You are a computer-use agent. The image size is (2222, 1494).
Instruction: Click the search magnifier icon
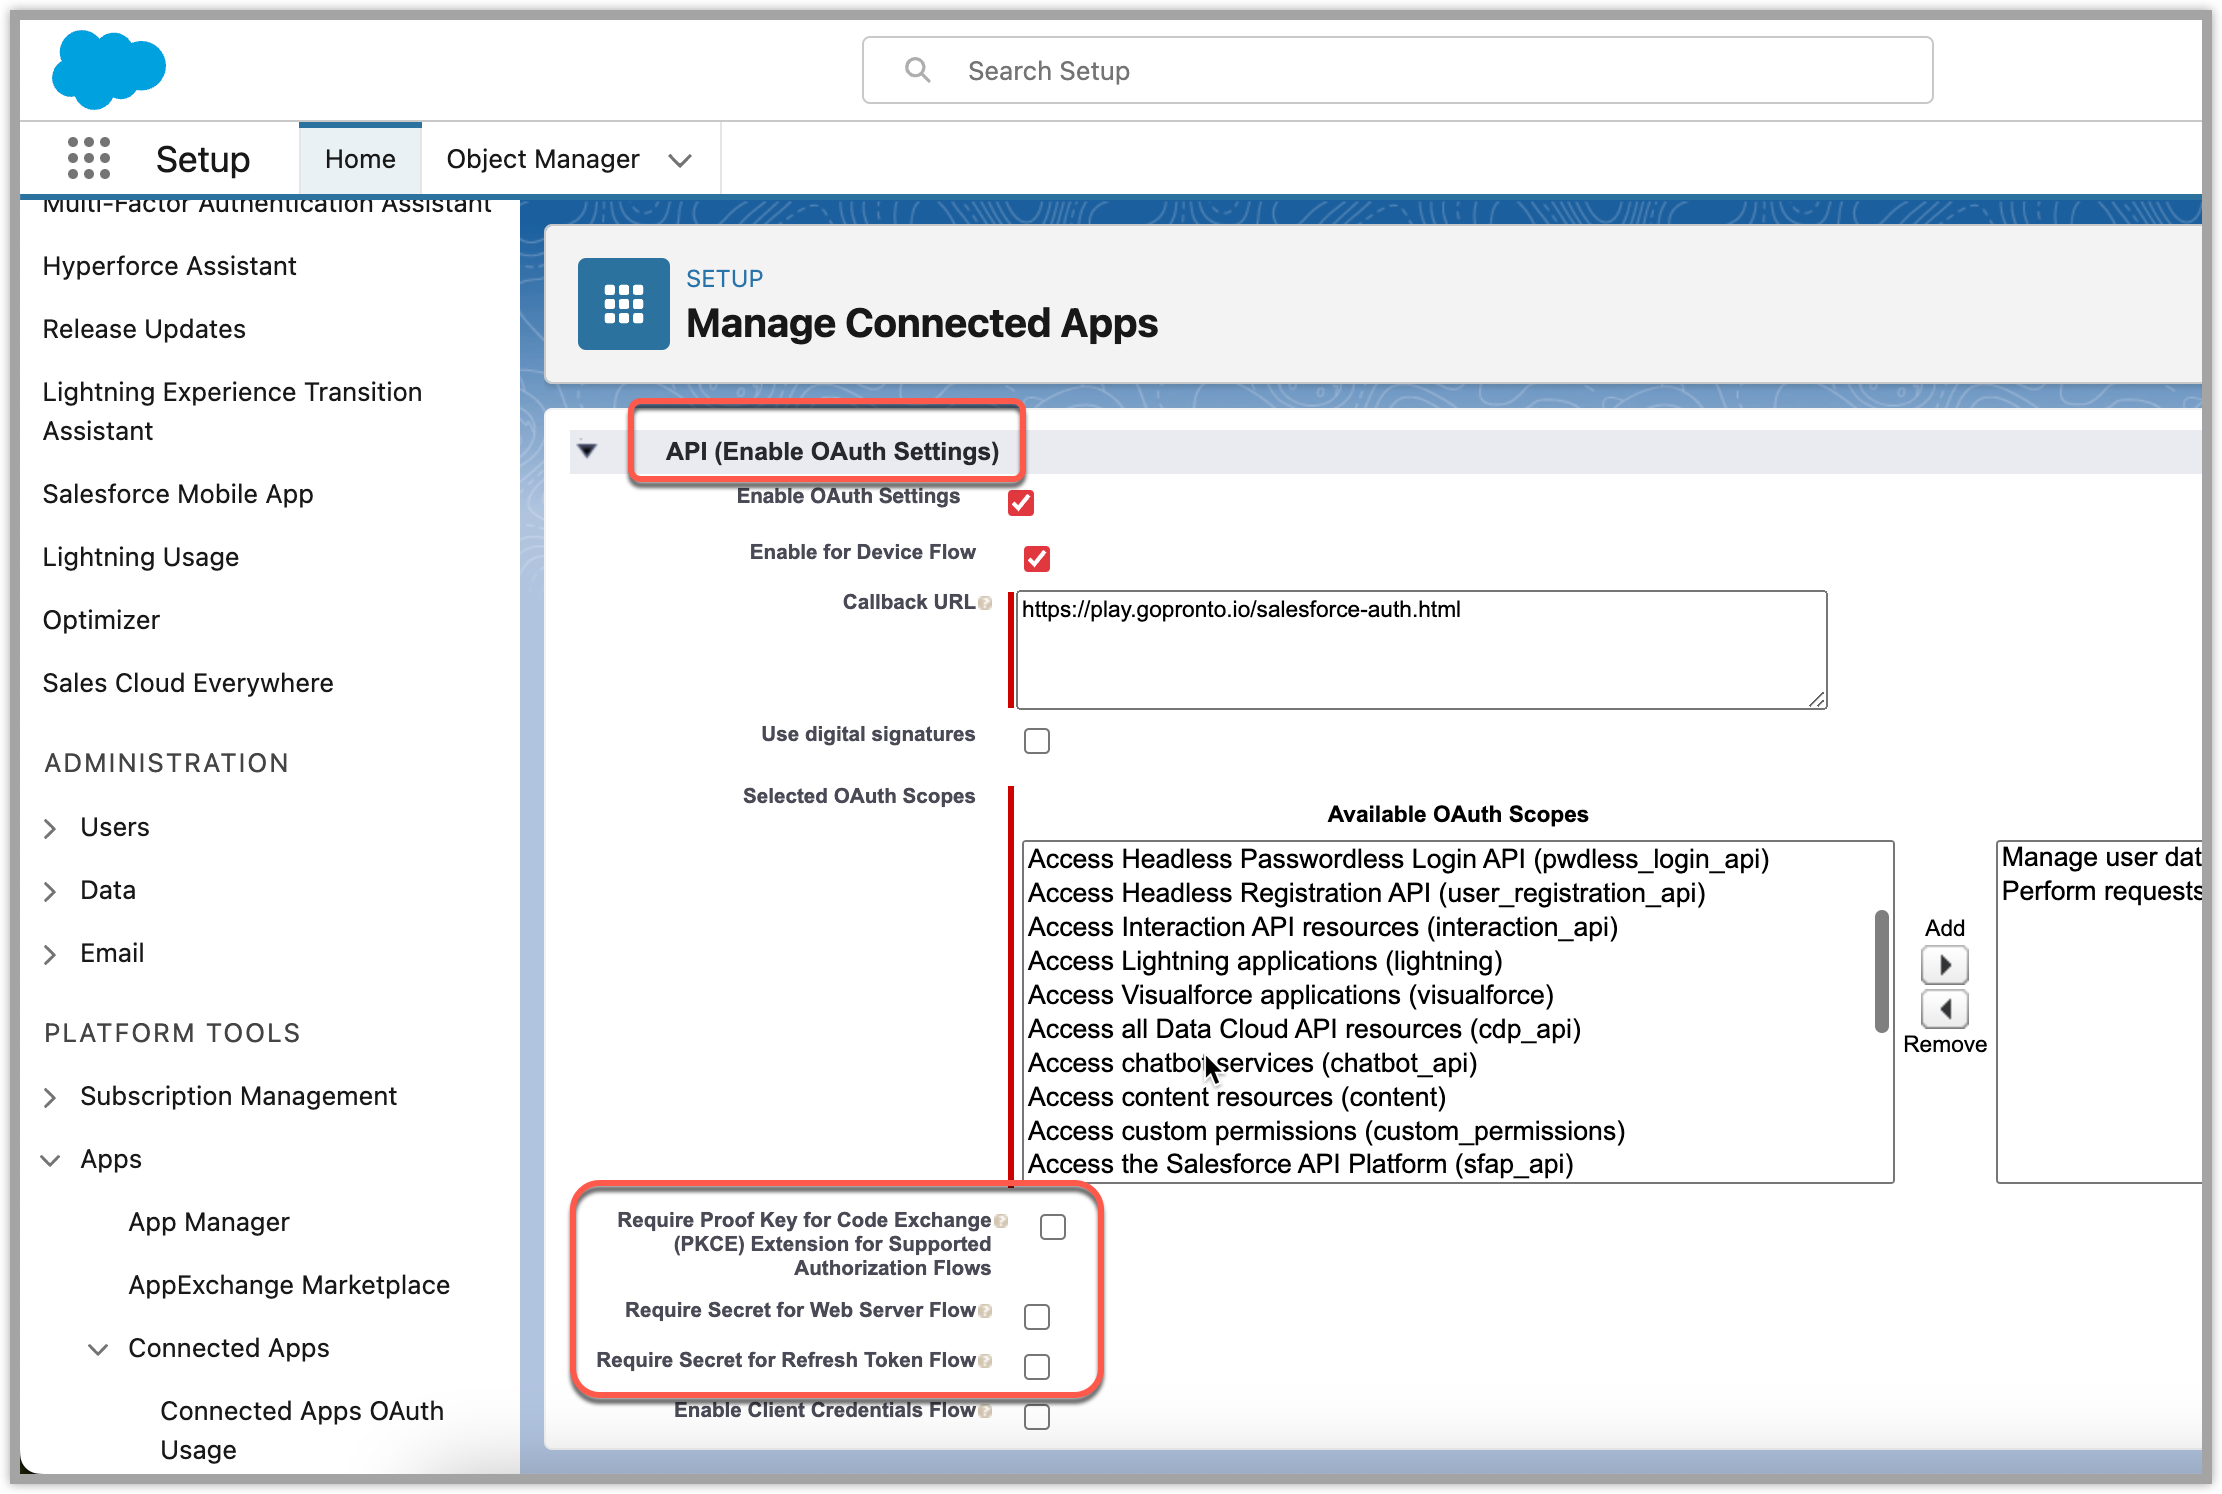click(917, 70)
